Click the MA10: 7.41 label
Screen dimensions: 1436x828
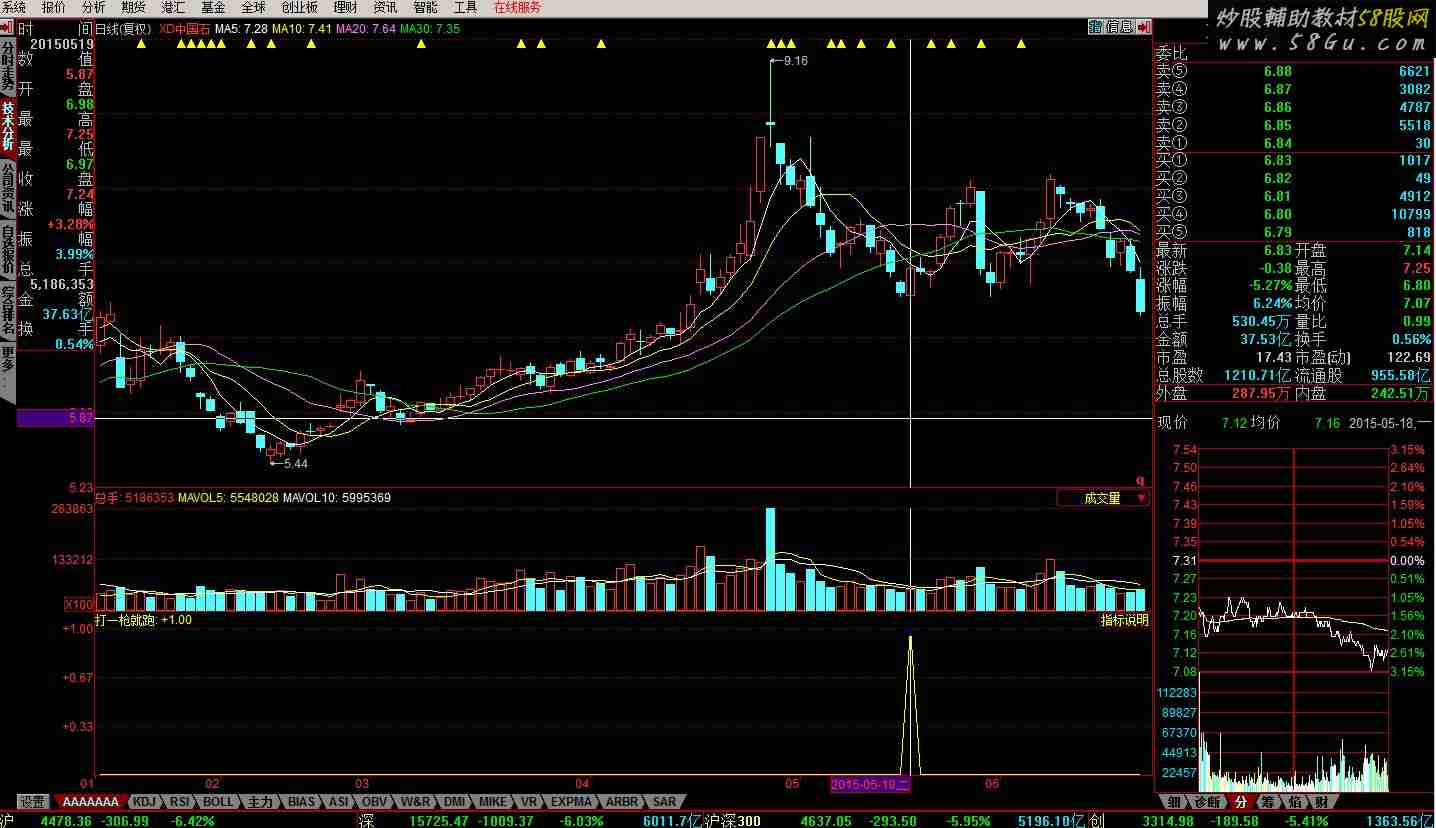[x=301, y=28]
